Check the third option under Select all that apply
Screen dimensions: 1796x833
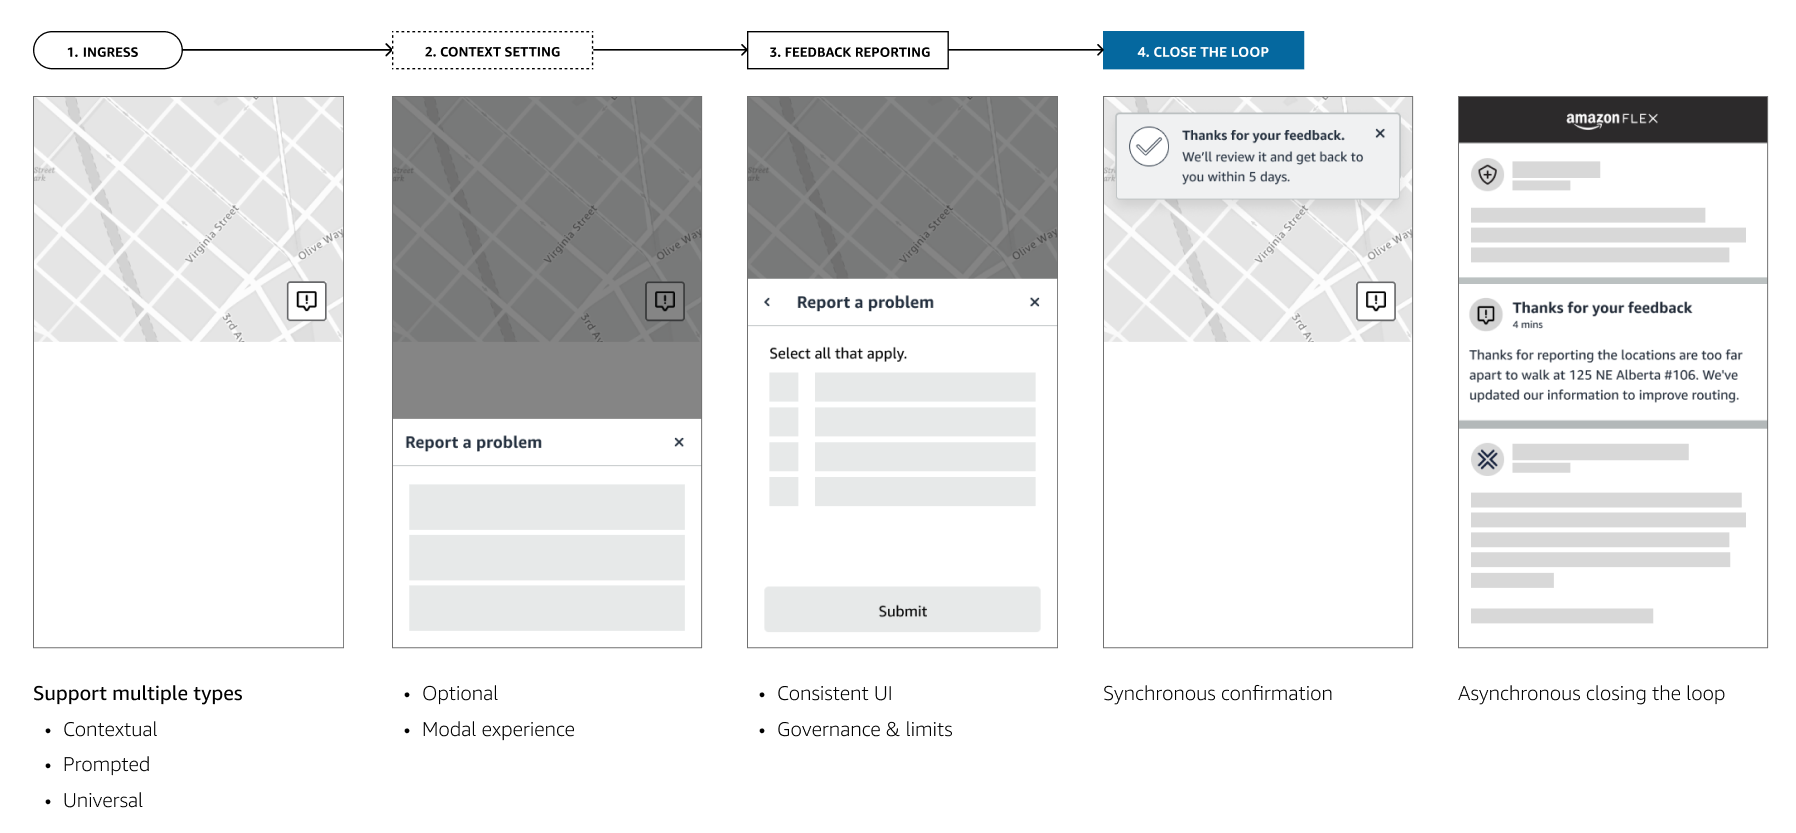(784, 457)
